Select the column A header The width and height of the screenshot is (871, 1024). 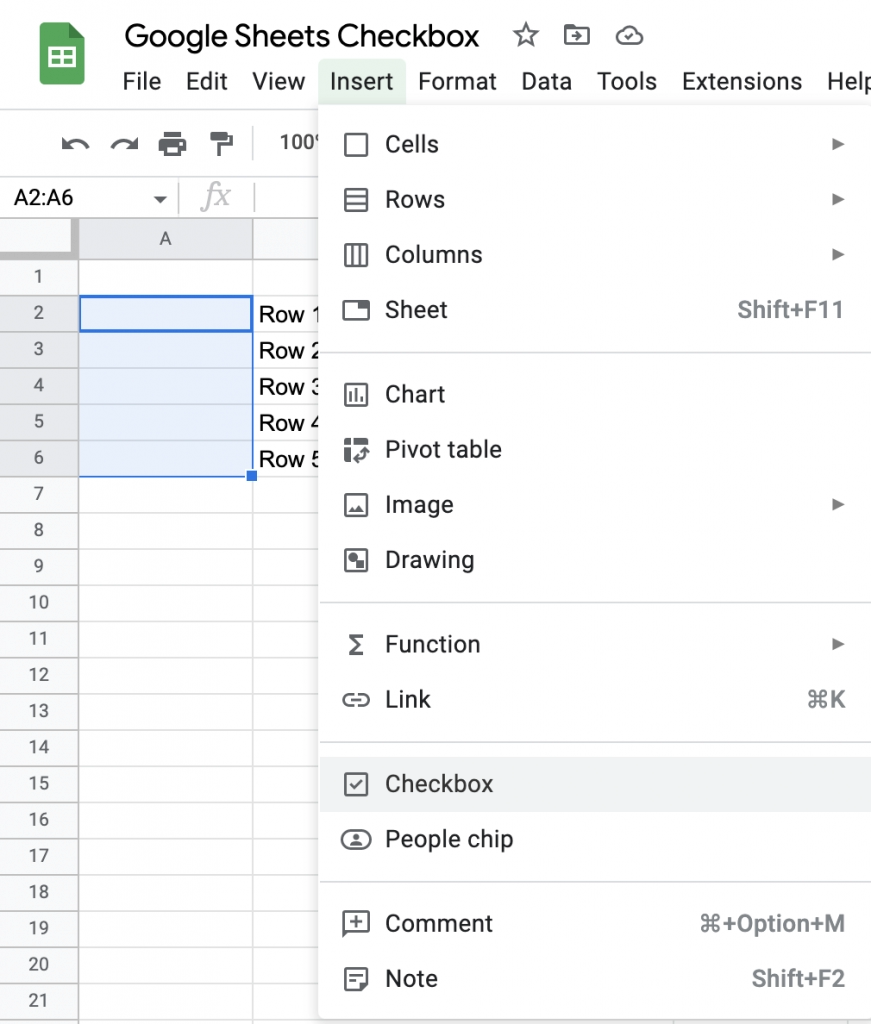164,239
